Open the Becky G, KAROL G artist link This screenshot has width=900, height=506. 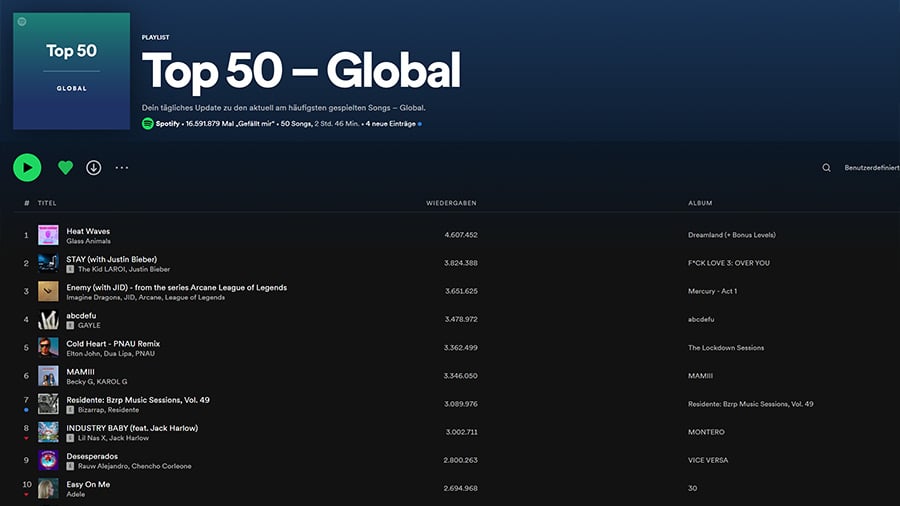[x=97, y=382]
